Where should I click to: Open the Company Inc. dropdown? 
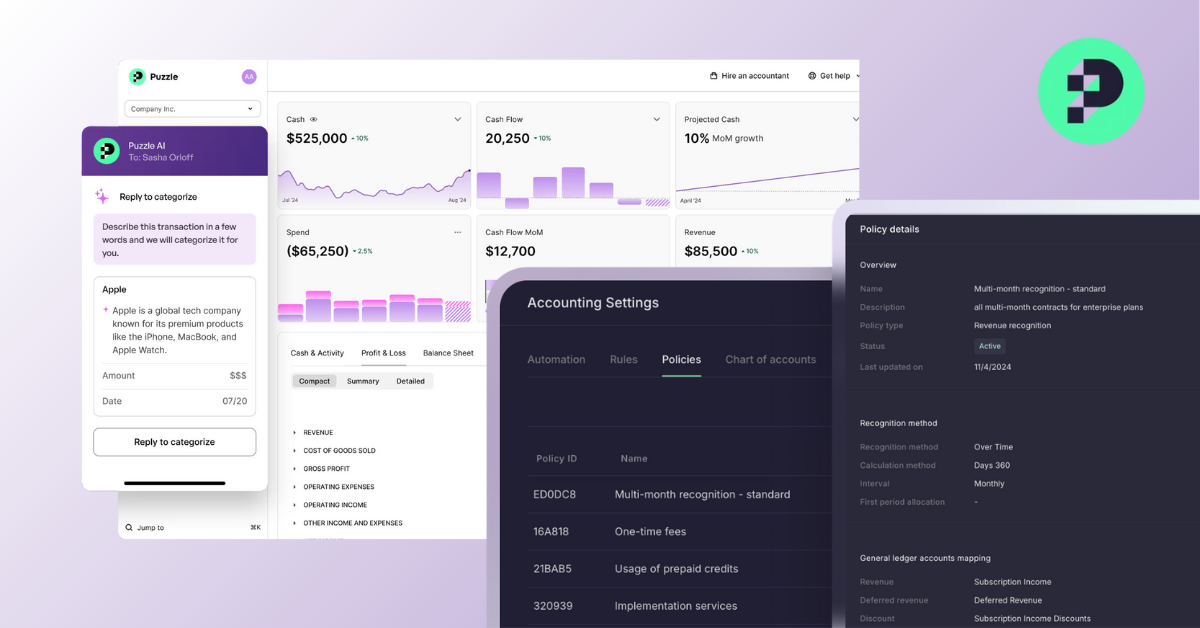[192, 109]
